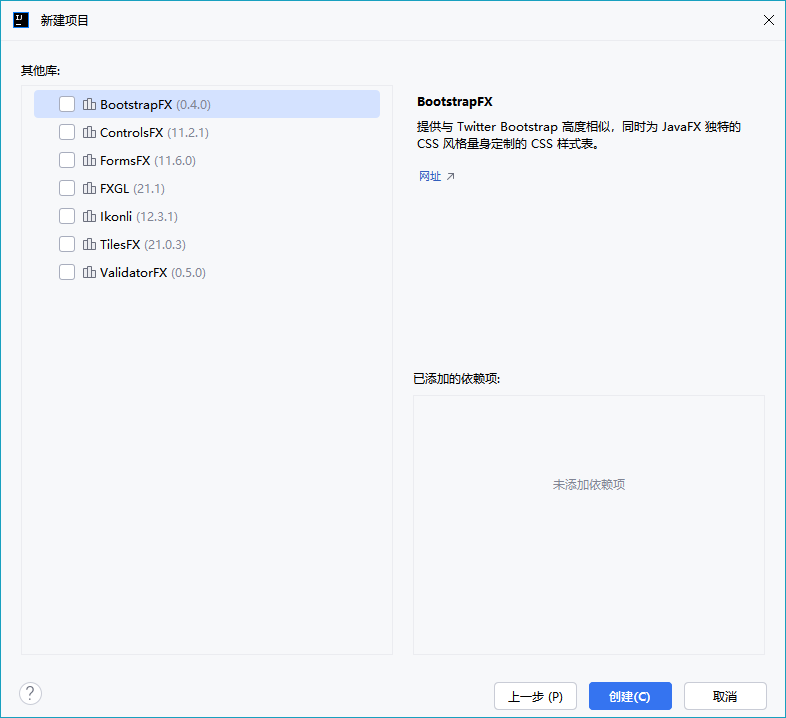Open help with the question mark icon
The height and width of the screenshot is (718, 786).
tap(31, 693)
